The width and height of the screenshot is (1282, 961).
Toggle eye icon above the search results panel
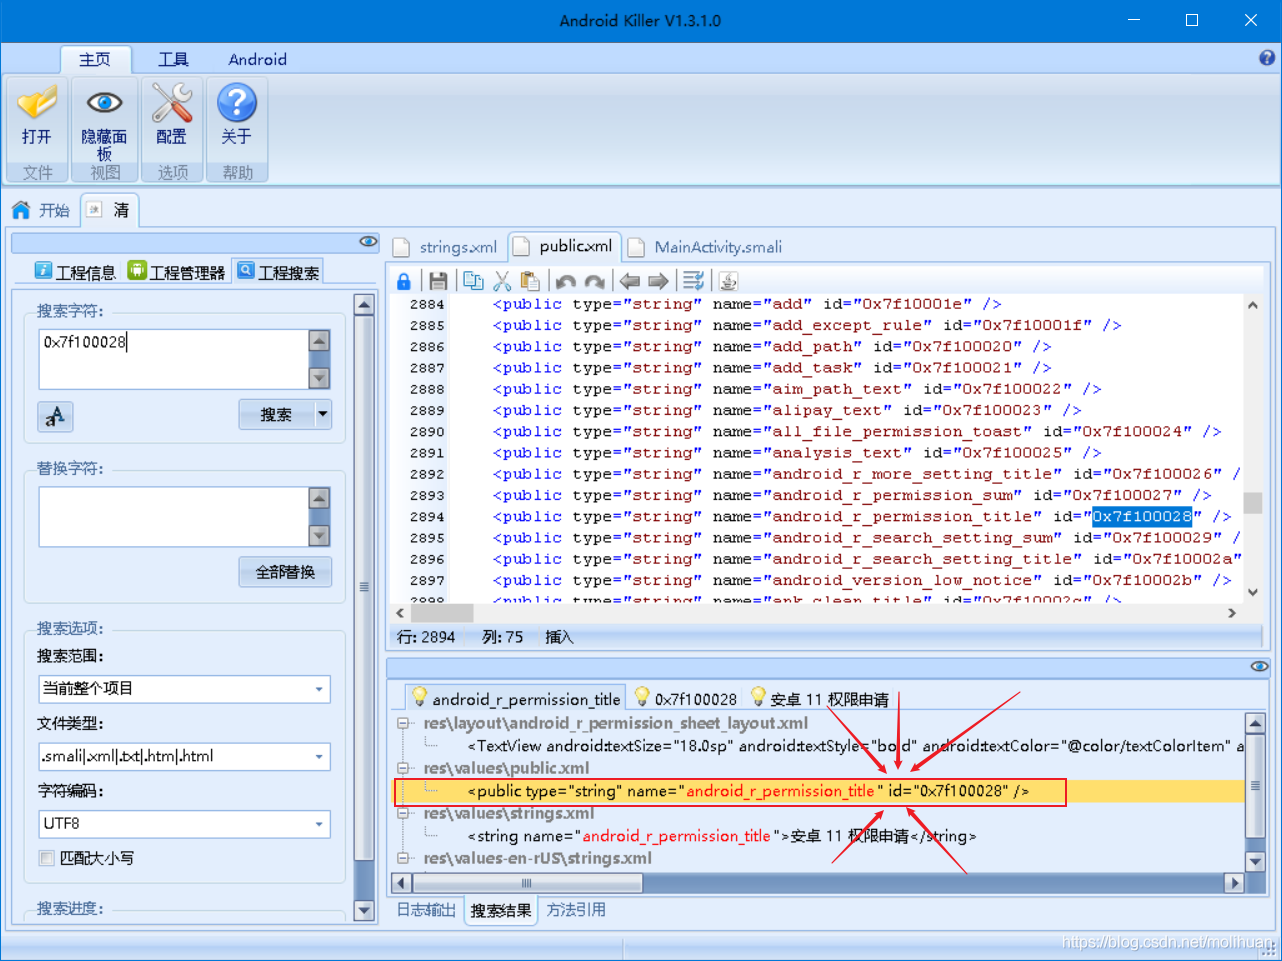[x=1260, y=666]
